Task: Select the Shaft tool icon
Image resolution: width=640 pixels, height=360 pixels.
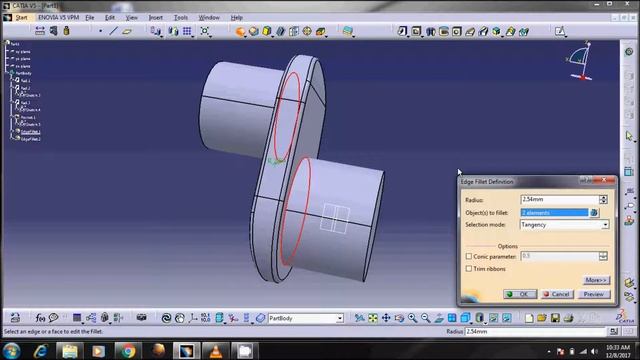Action: tap(430, 31)
